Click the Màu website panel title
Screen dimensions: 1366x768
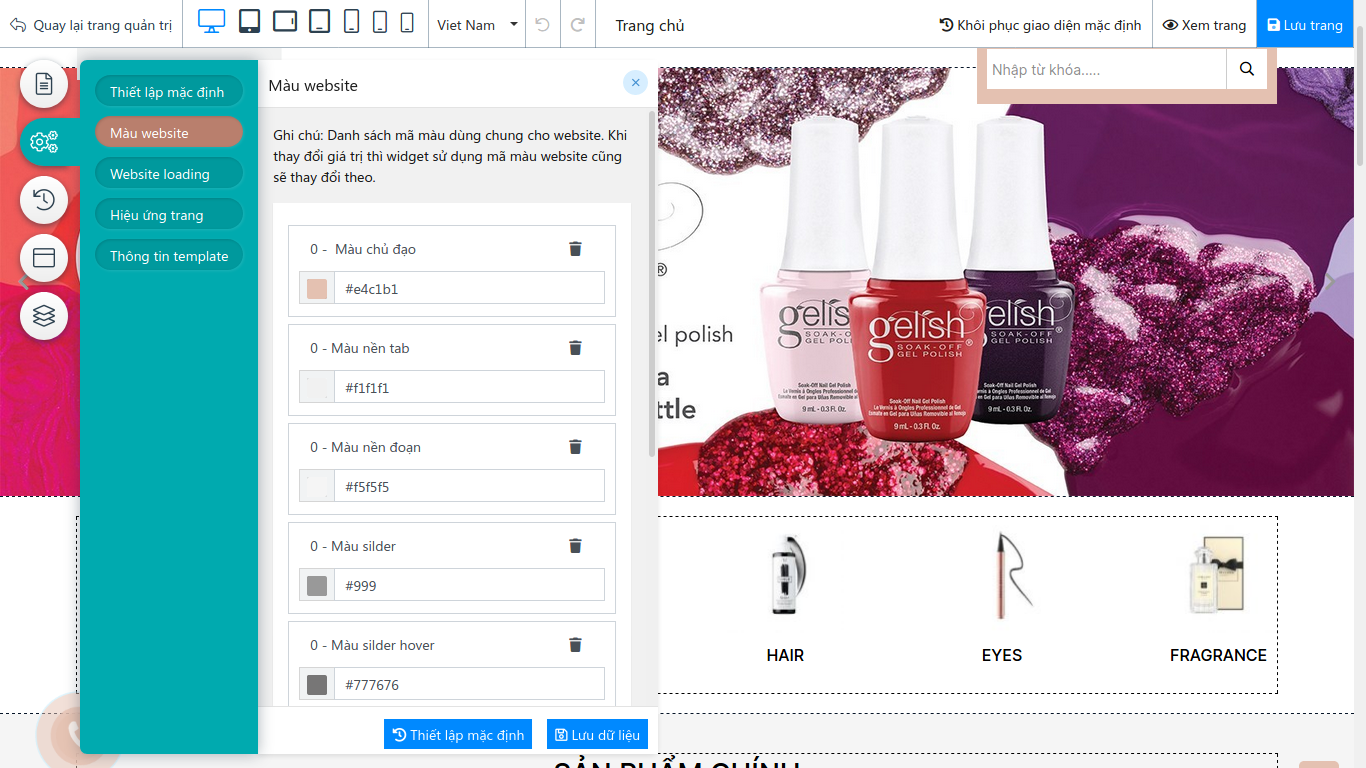[x=313, y=85]
